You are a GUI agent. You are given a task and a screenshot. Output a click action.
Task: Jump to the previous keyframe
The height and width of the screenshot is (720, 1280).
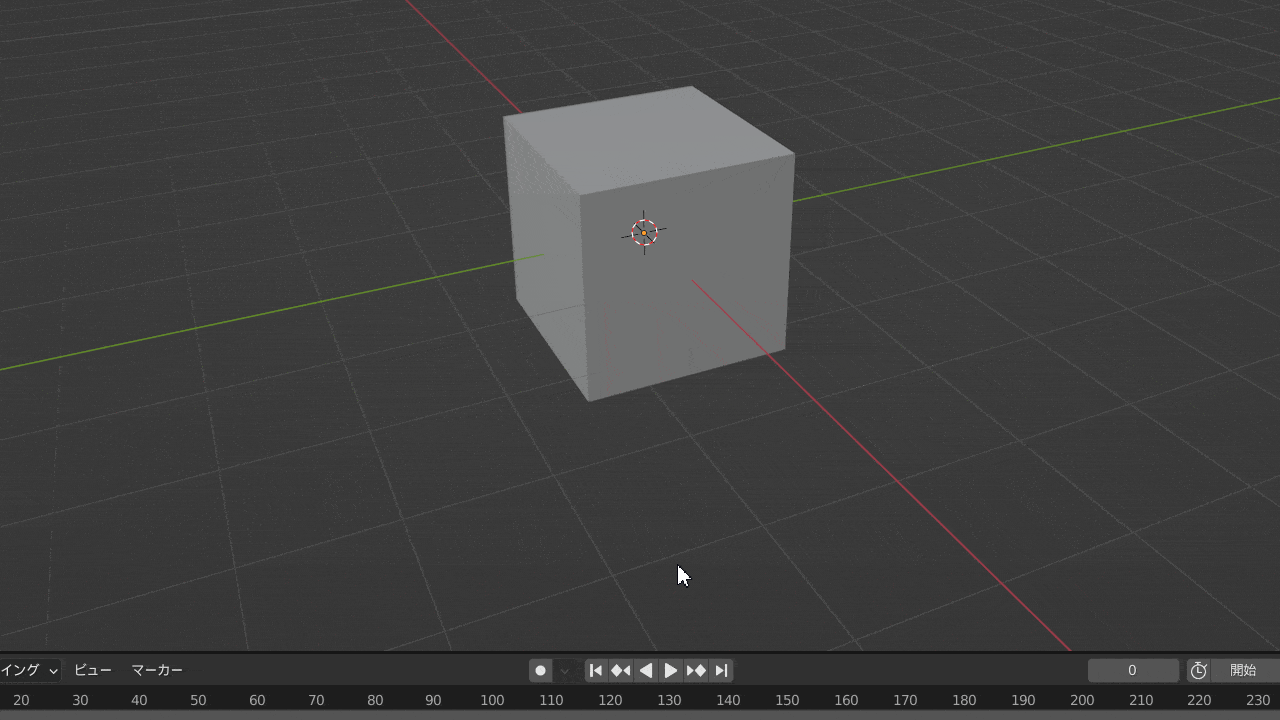pyautogui.click(x=620, y=670)
